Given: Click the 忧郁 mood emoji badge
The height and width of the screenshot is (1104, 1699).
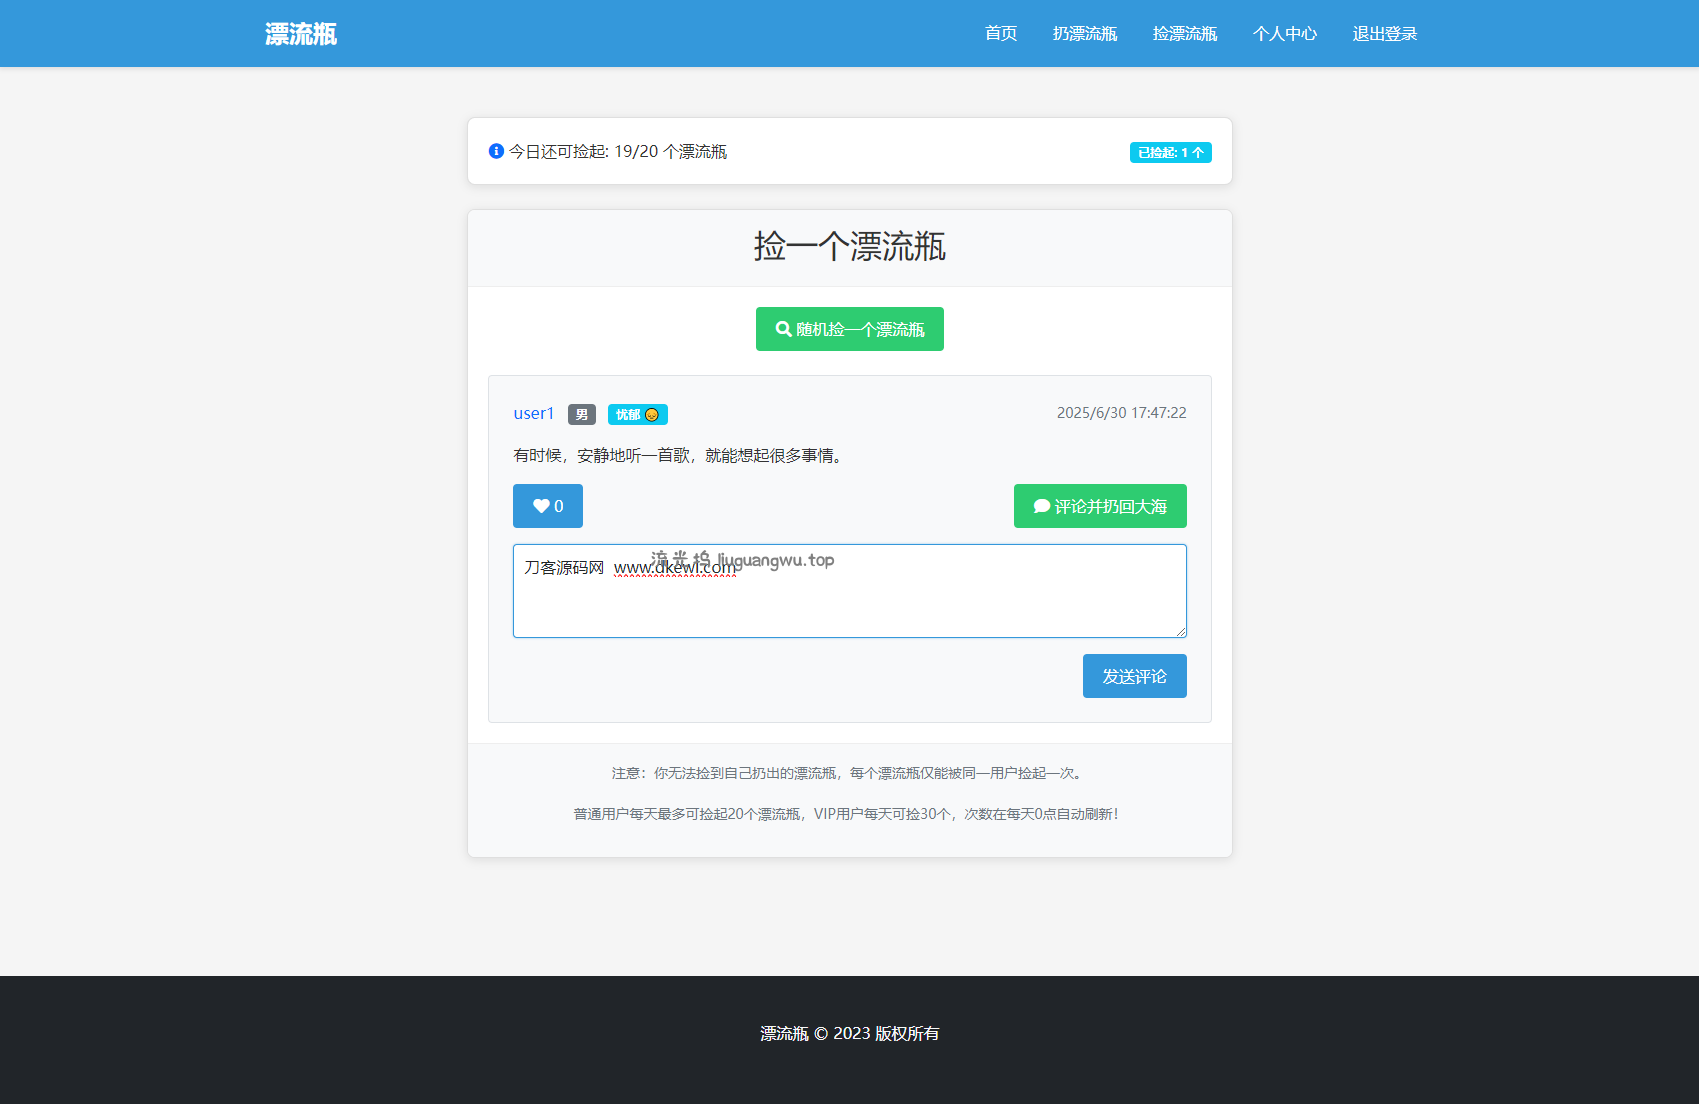Looking at the screenshot, I should tap(637, 415).
